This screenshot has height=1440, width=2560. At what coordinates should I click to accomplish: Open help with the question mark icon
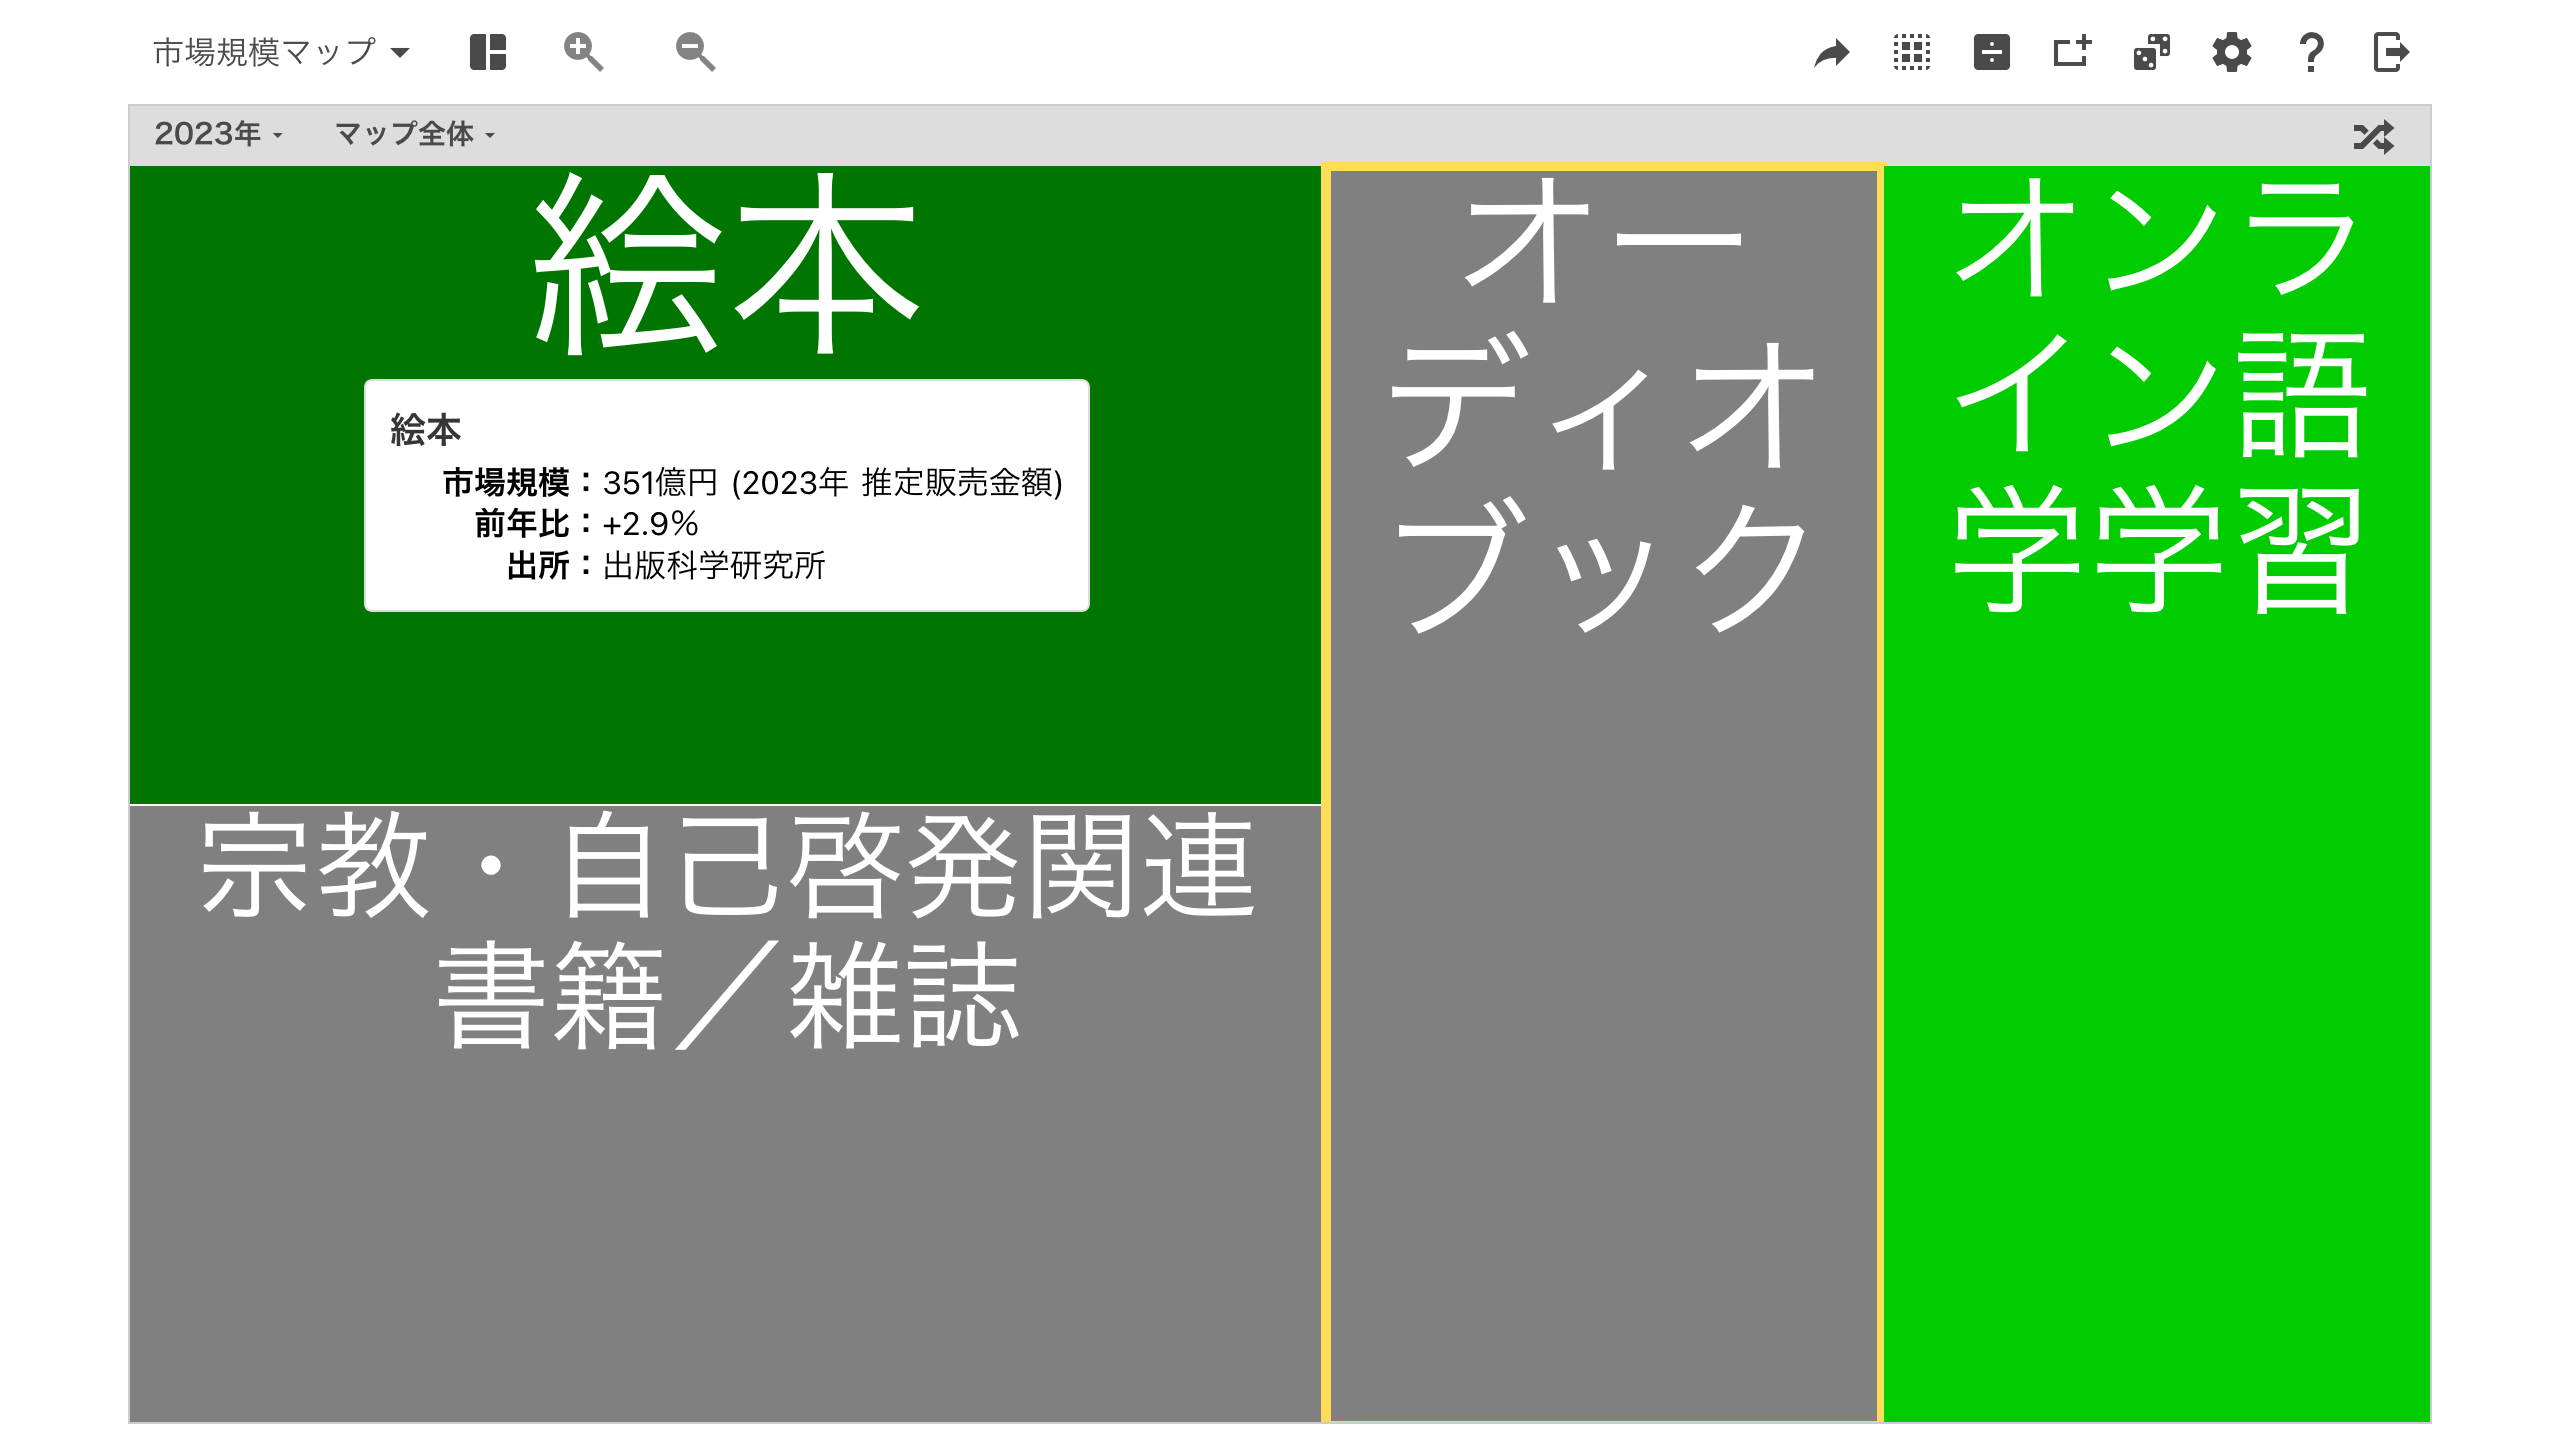pyautogui.click(x=2311, y=52)
